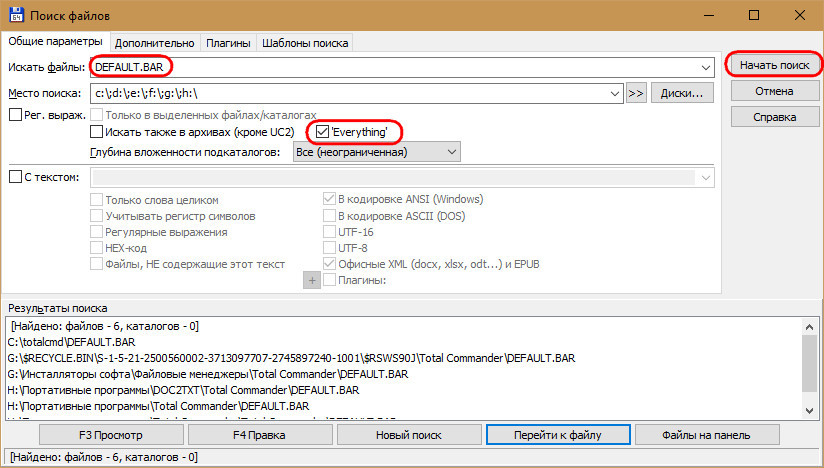Open the 'Дополнительно' tab
Screen dimensions: 824x468
pyautogui.click(x=154, y=43)
